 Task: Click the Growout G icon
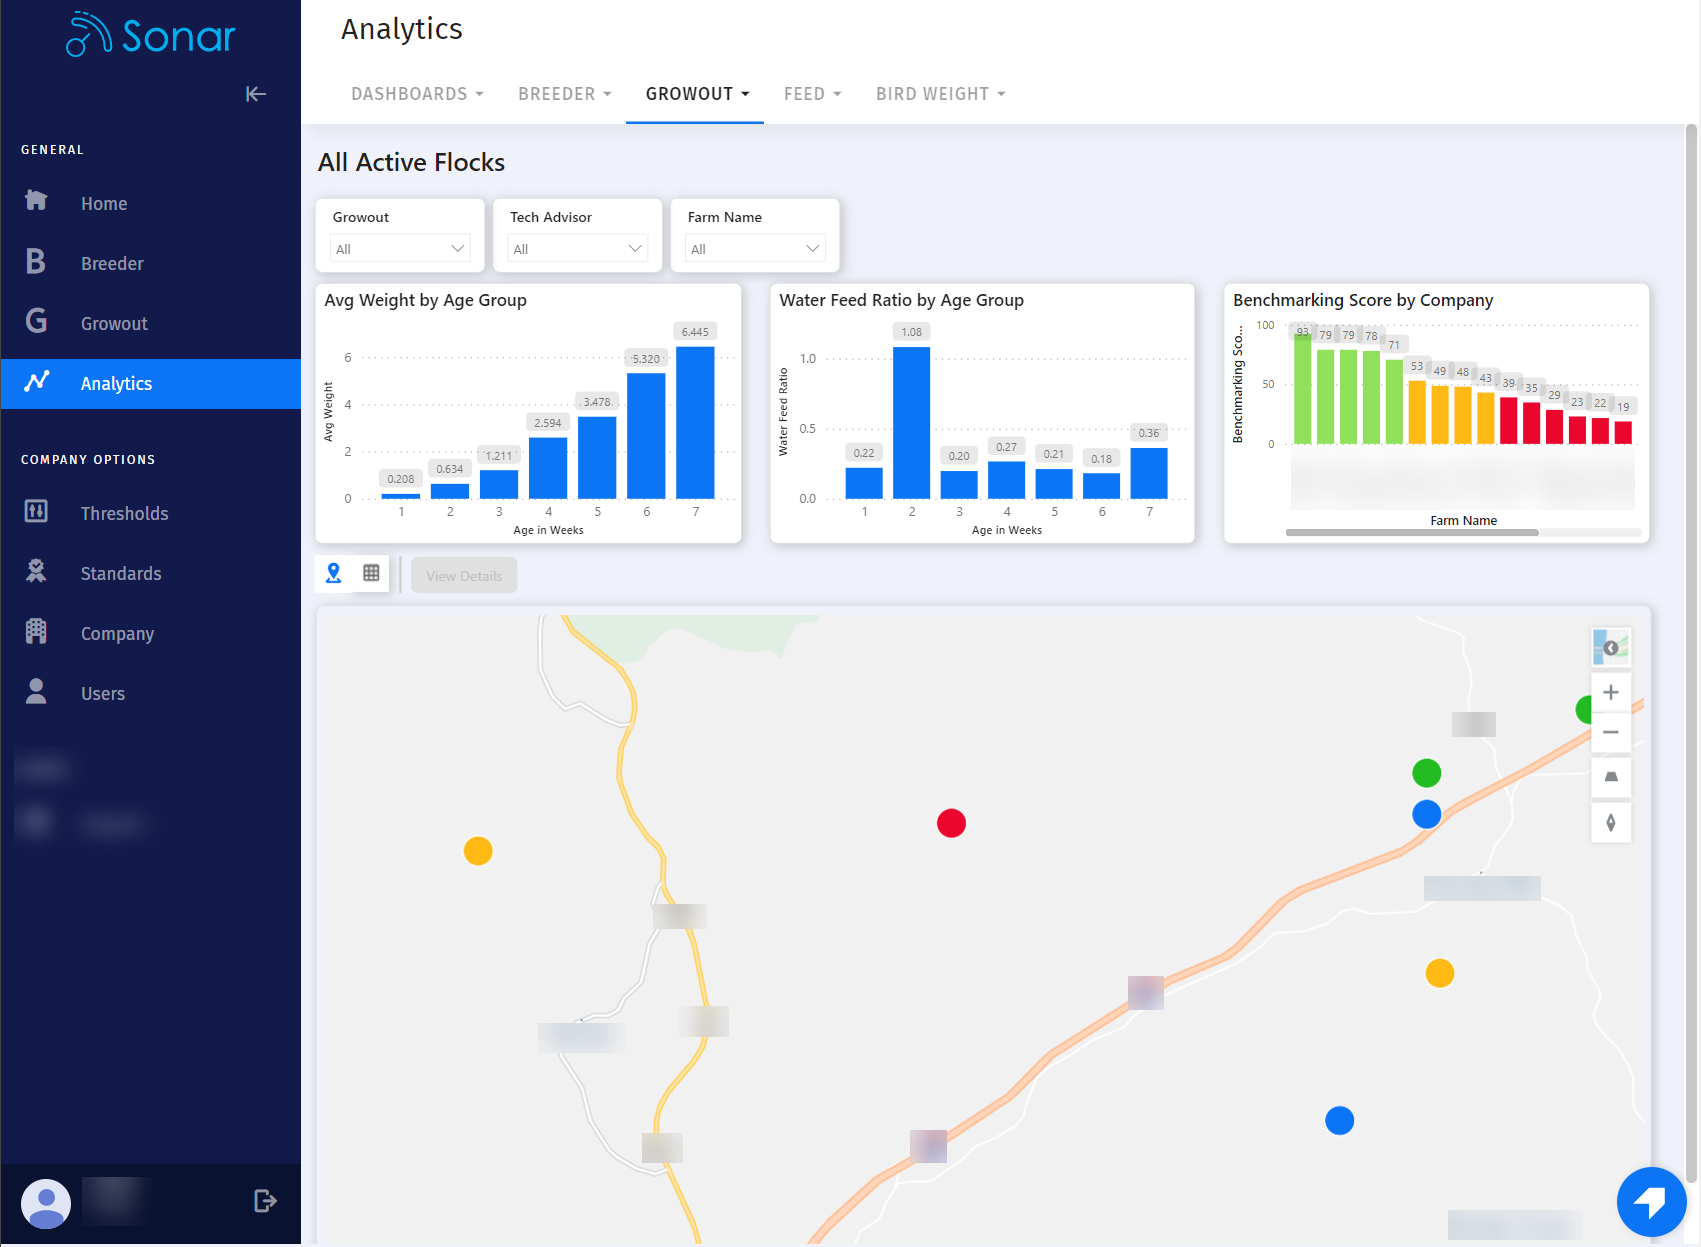click(36, 321)
